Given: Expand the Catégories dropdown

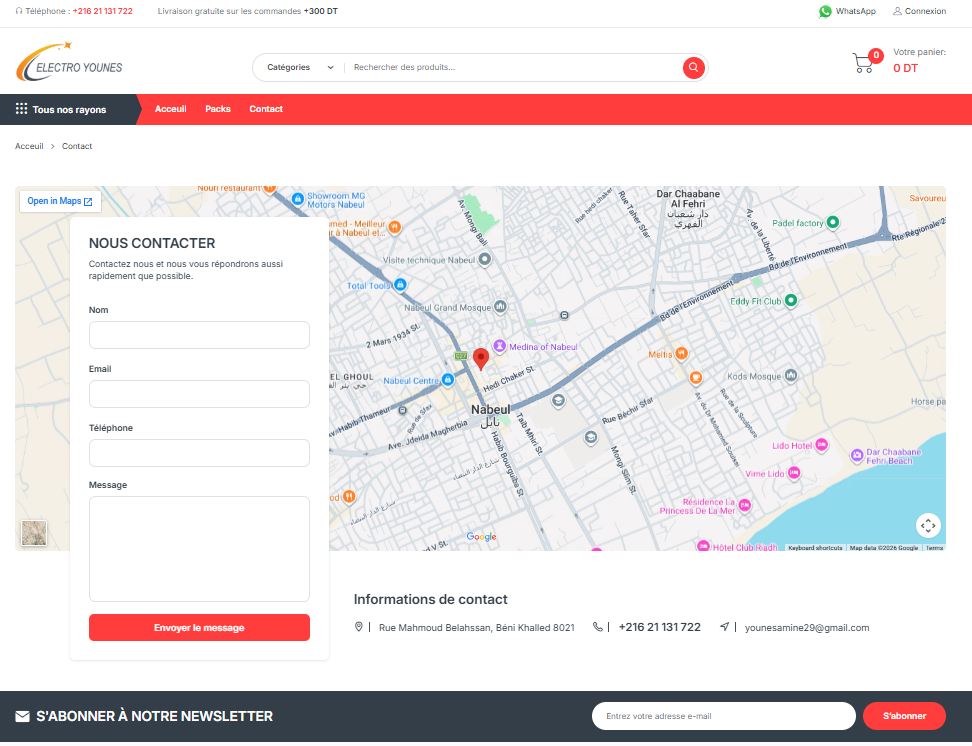Looking at the screenshot, I should pyautogui.click(x=301, y=68).
